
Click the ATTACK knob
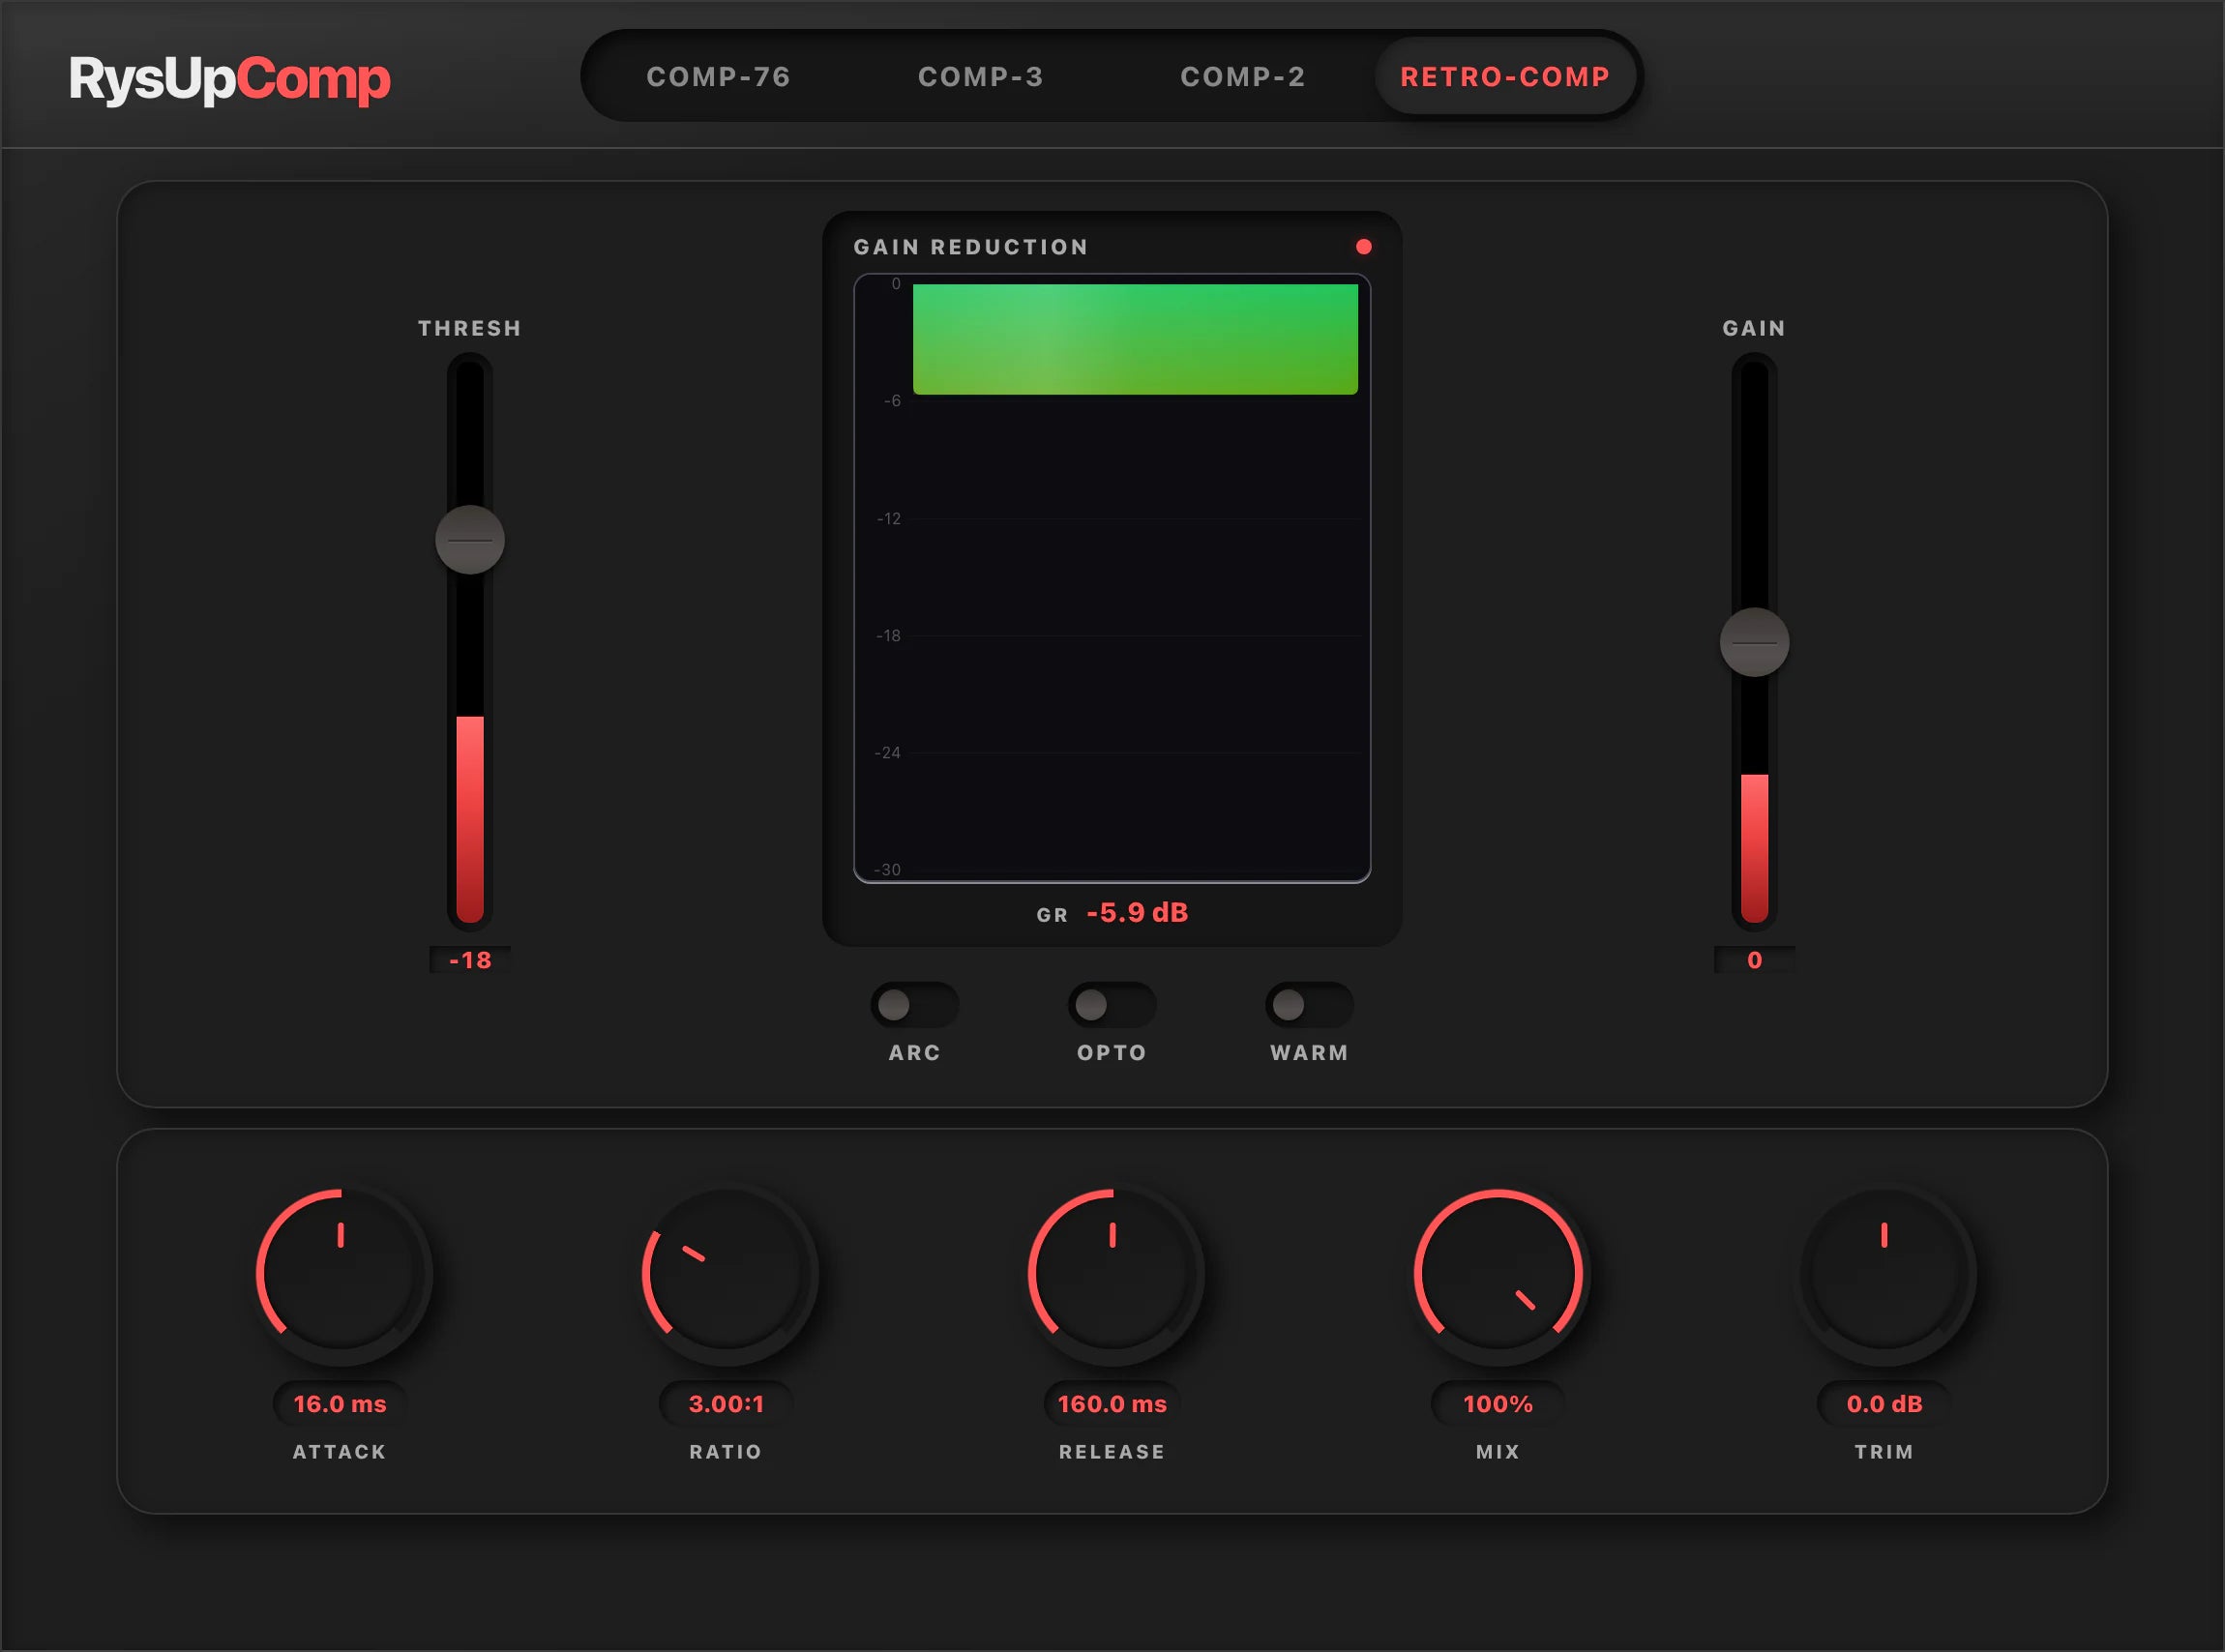[340, 1274]
